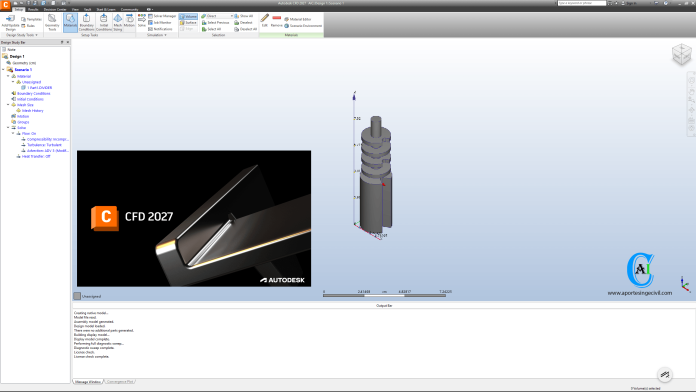Image resolution: width=696 pixels, height=392 pixels.
Task: Click the ViewCube in the viewport
Action: click(681, 54)
